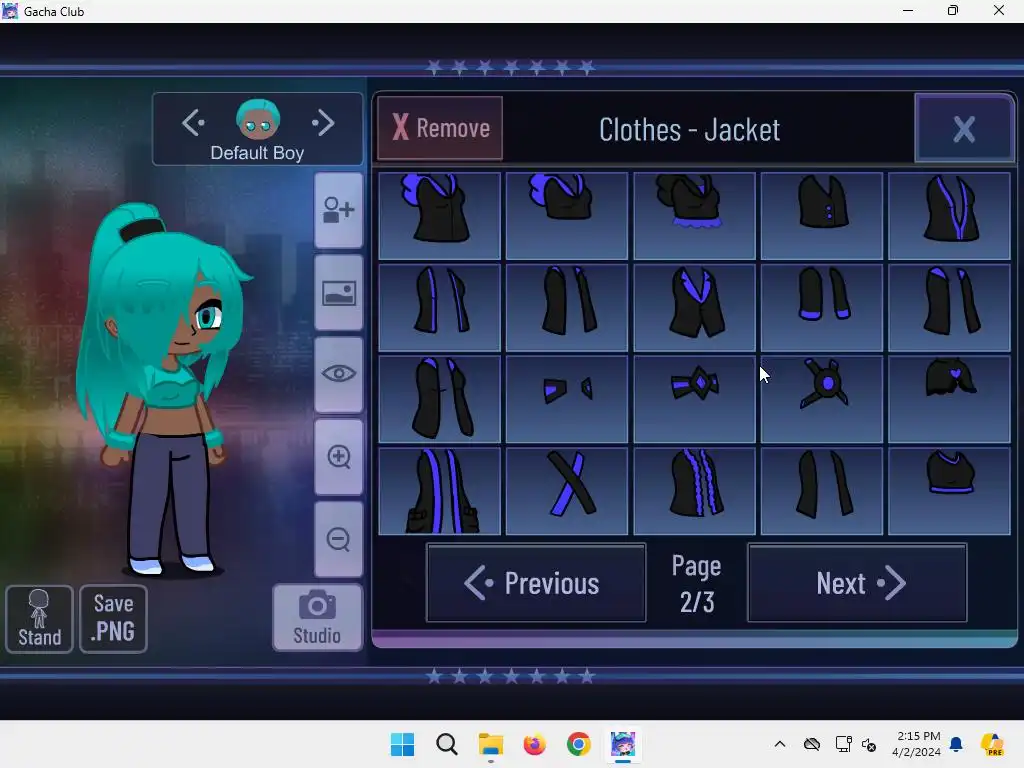Open notifications bell in taskbar
This screenshot has height=768, width=1024.
click(955, 744)
